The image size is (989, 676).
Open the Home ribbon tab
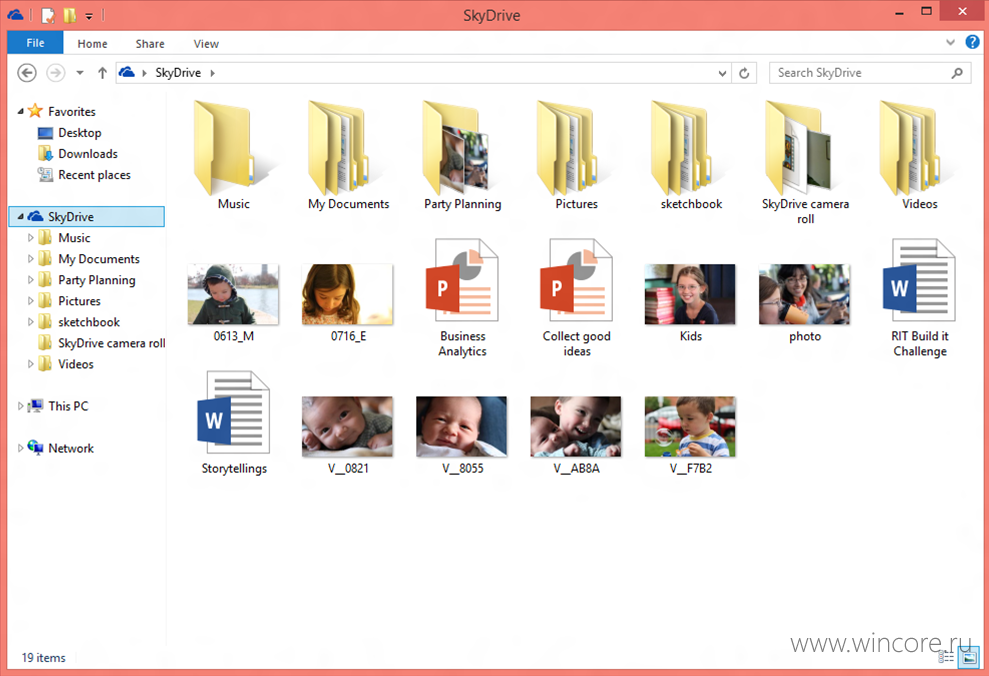pyautogui.click(x=92, y=44)
